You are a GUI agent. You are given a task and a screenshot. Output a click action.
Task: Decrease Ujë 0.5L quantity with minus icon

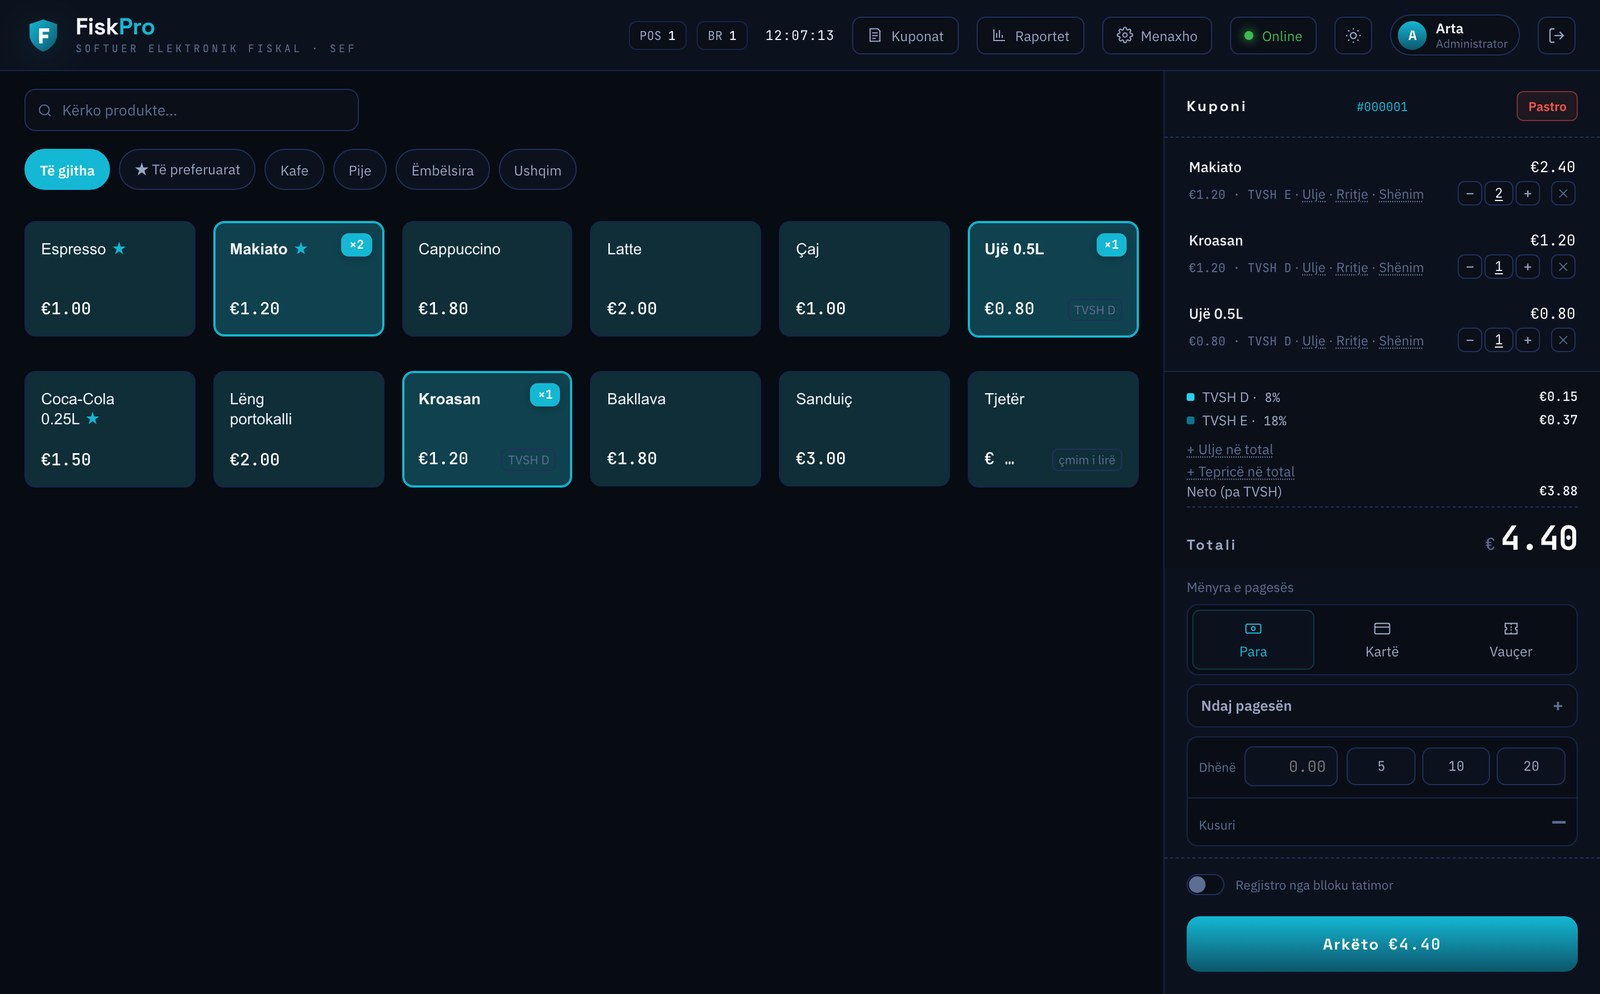(1470, 341)
